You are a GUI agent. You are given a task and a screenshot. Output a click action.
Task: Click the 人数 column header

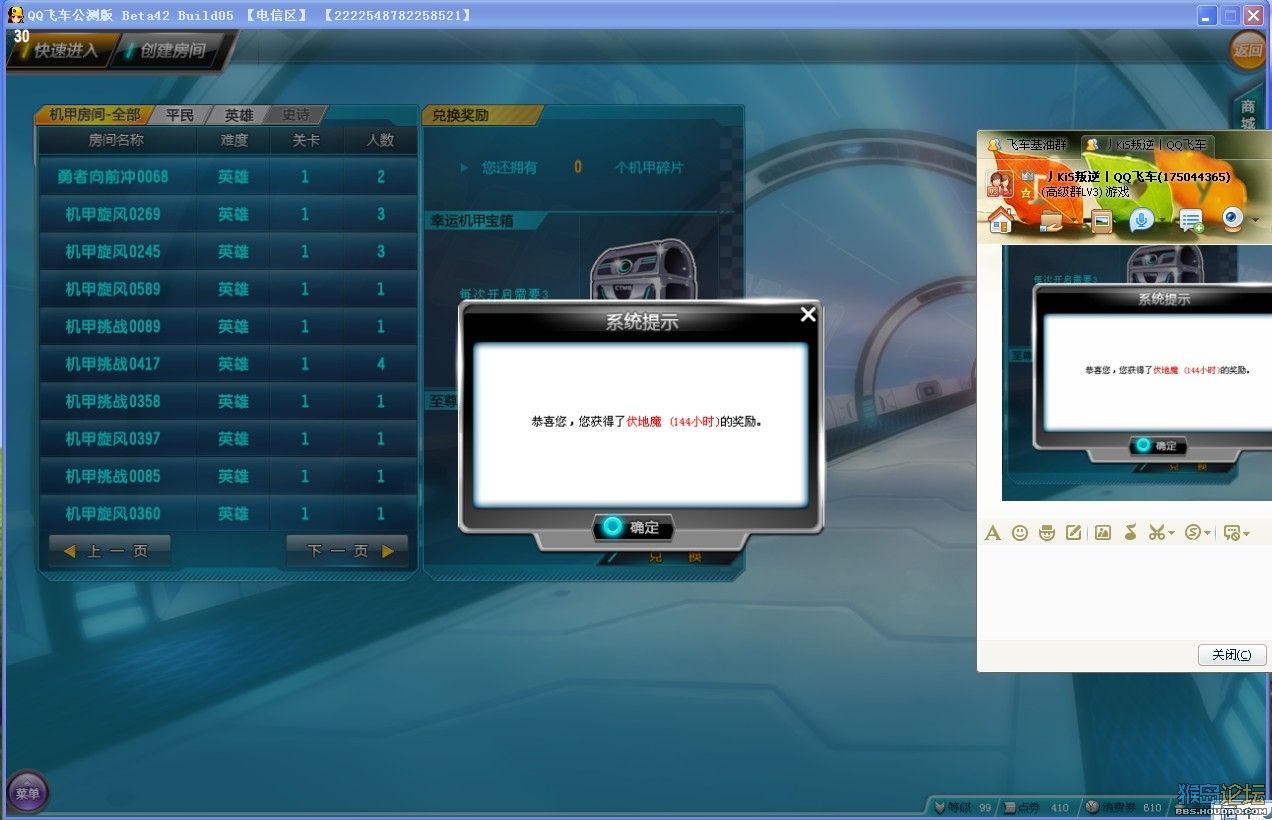(380, 141)
